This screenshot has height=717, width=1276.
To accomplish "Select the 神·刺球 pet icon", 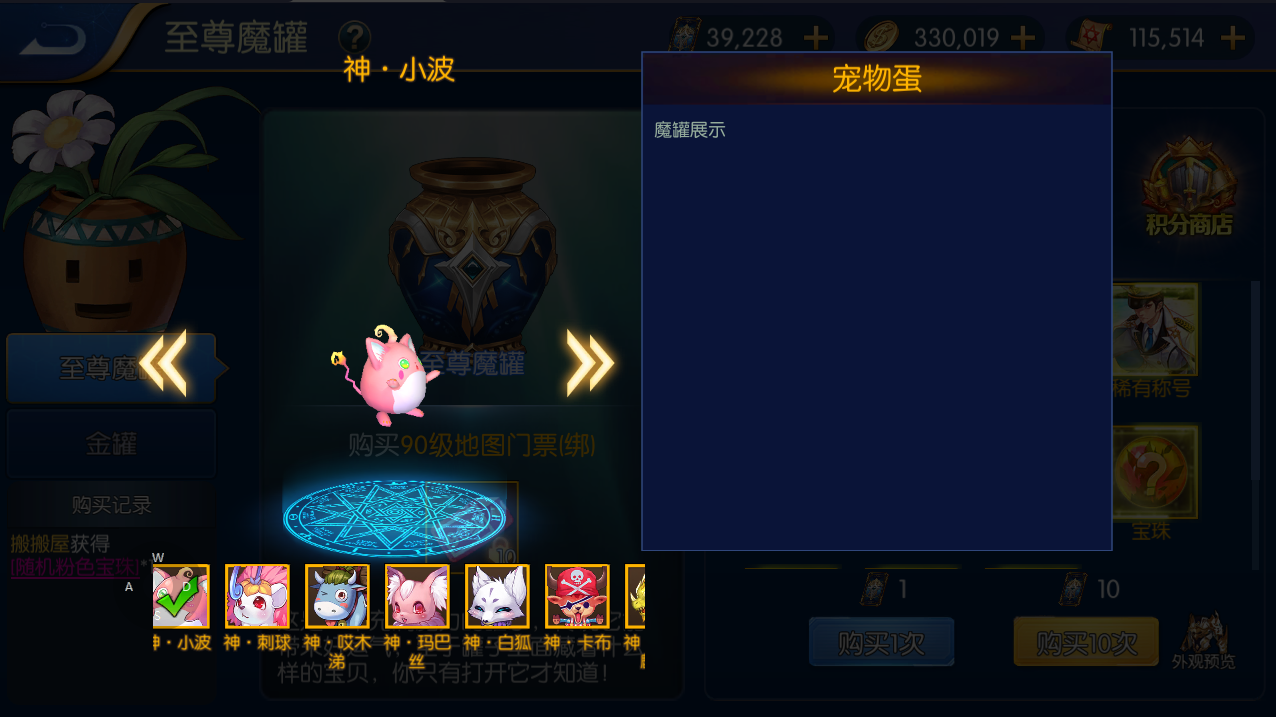I will tap(258, 597).
